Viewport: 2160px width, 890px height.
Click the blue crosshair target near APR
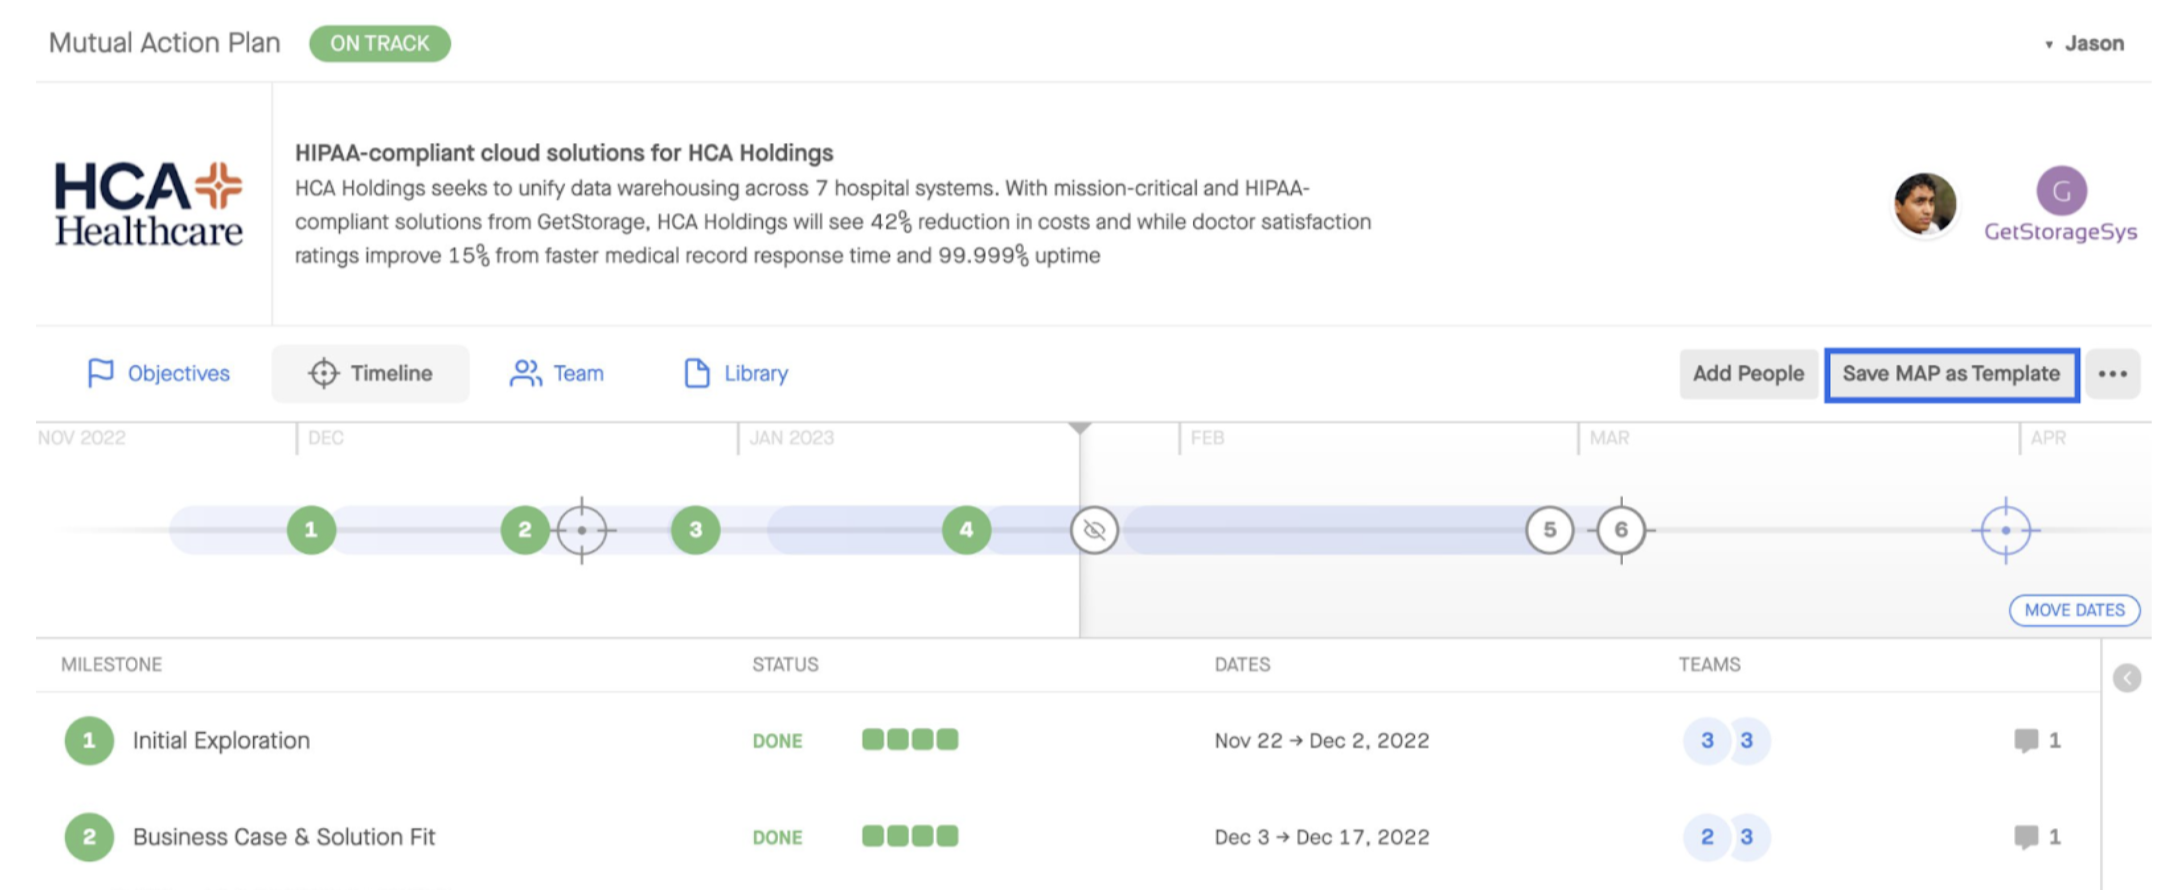(x=2005, y=530)
